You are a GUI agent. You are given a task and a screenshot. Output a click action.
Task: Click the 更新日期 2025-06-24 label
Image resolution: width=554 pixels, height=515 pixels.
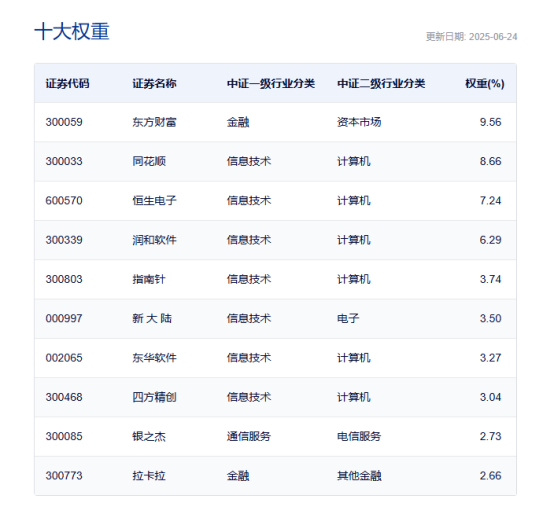471,37
